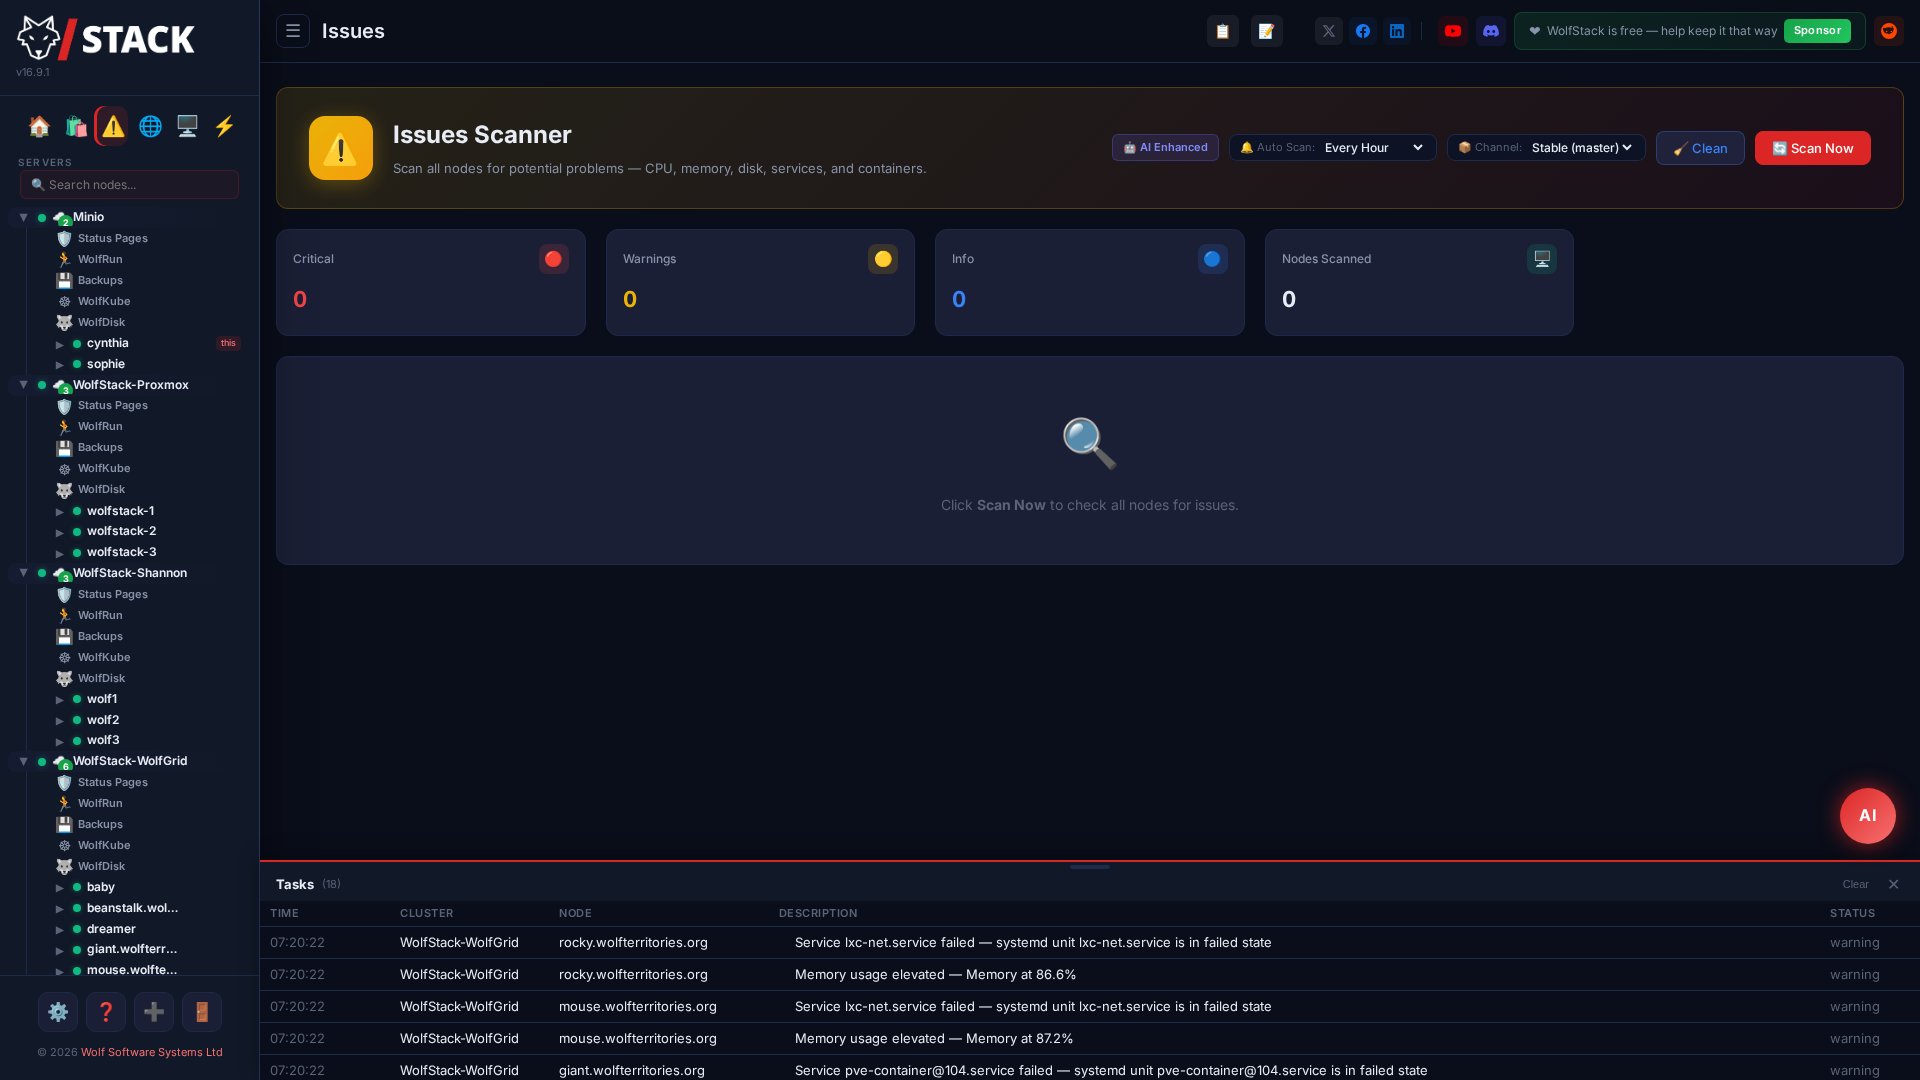Open the Help question mark icon
The width and height of the screenshot is (1920, 1080).
point(106,1012)
